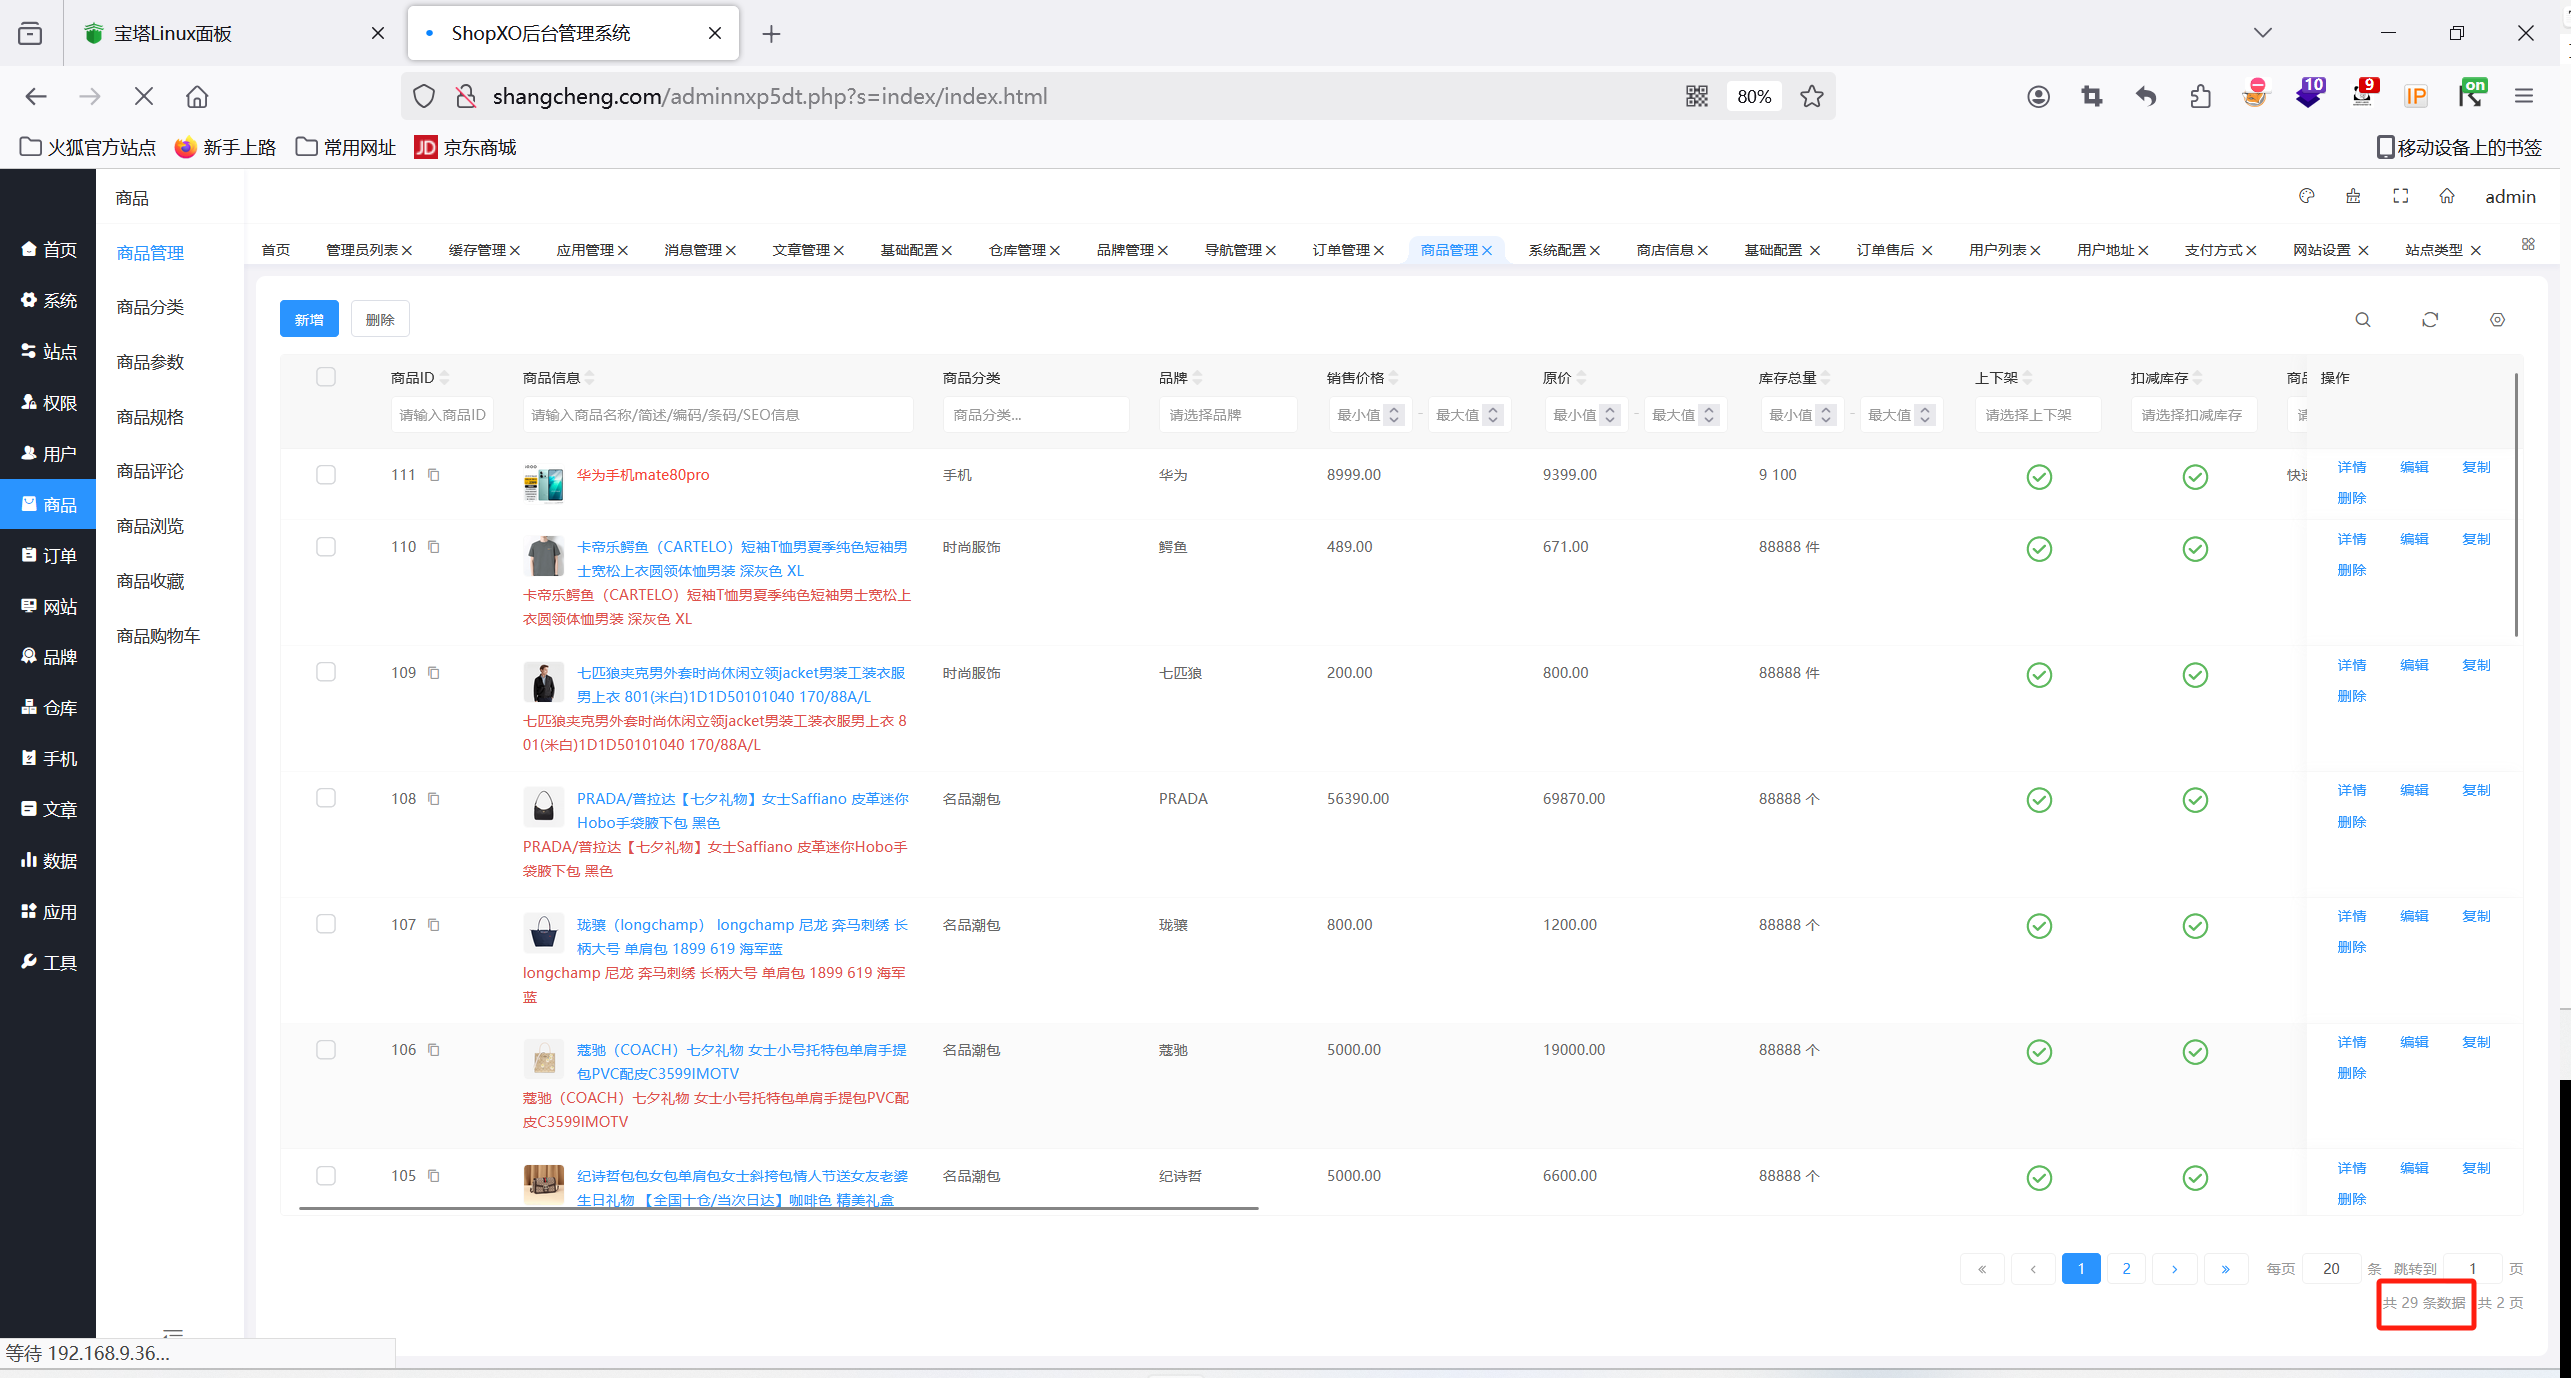Toggle 上下架 status for product 108
The image size is (2571, 1378).
(x=2039, y=800)
